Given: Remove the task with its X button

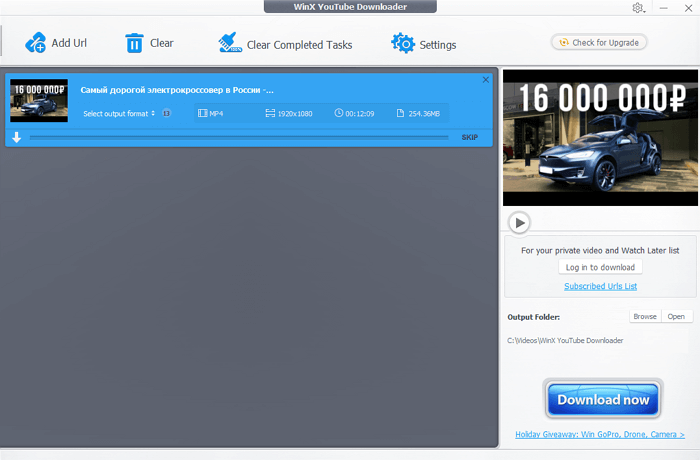Looking at the screenshot, I should click(x=486, y=80).
